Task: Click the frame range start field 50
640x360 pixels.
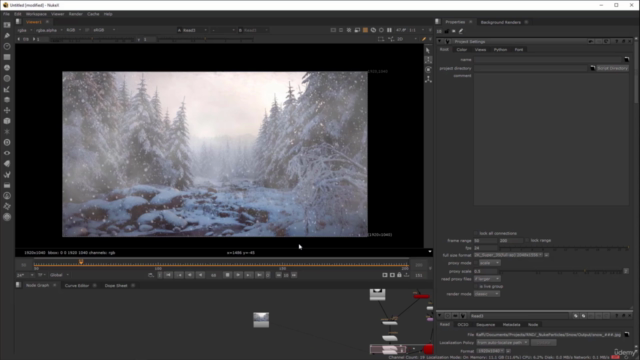Action: (x=485, y=241)
